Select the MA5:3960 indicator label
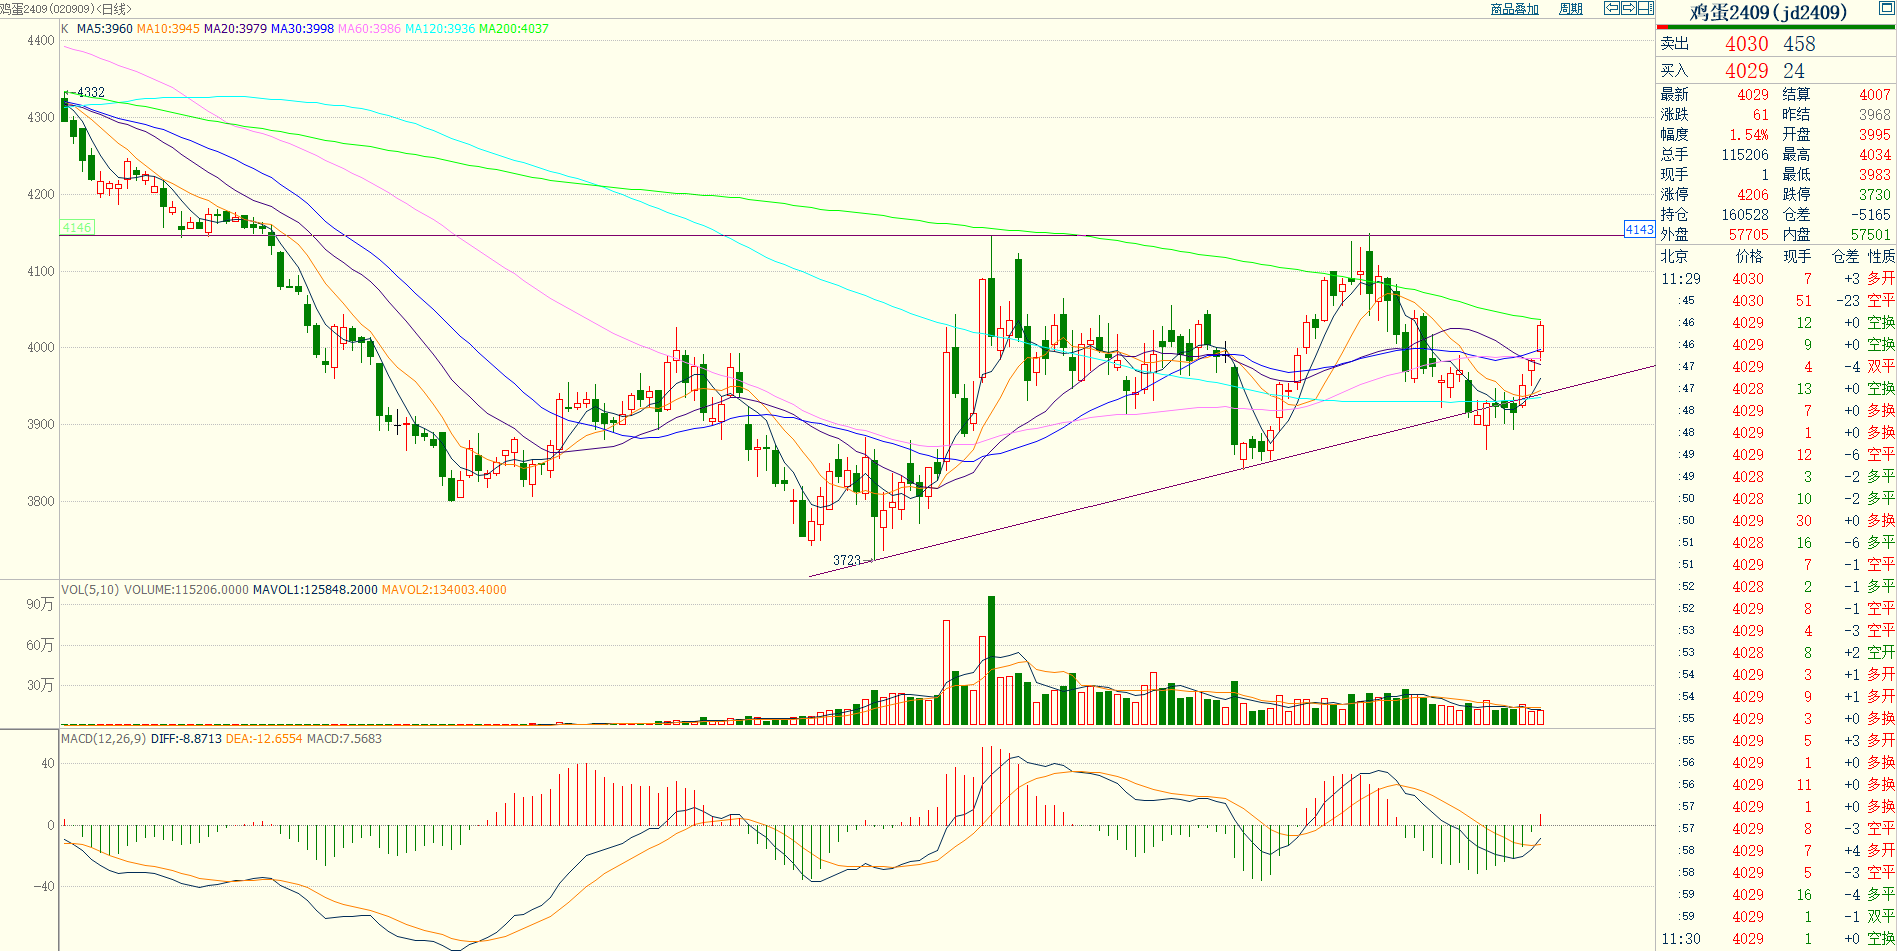1897x951 pixels. [105, 29]
